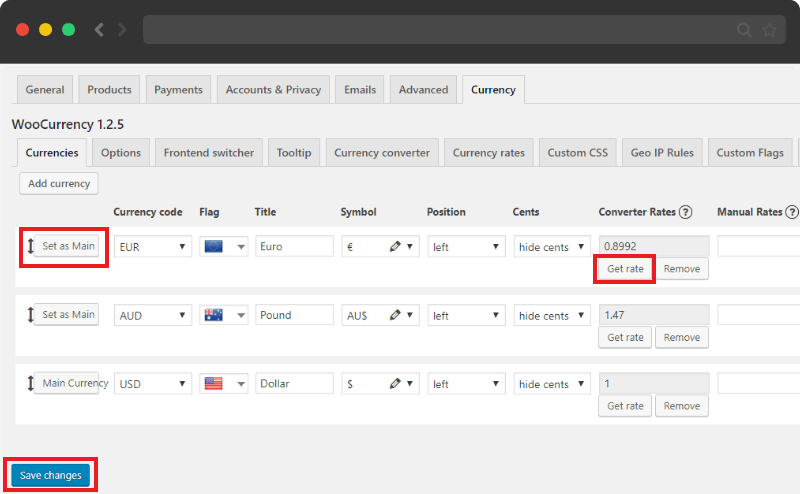Click the Save changes button
800x494 pixels.
(x=51, y=475)
